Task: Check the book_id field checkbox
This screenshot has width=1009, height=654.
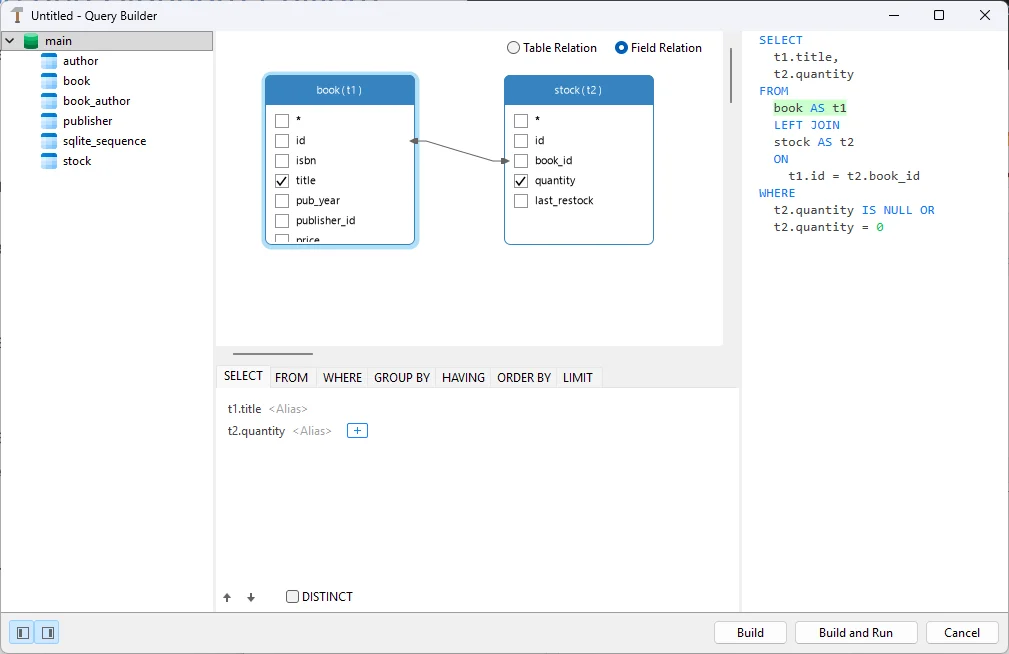Action: [x=521, y=160]
